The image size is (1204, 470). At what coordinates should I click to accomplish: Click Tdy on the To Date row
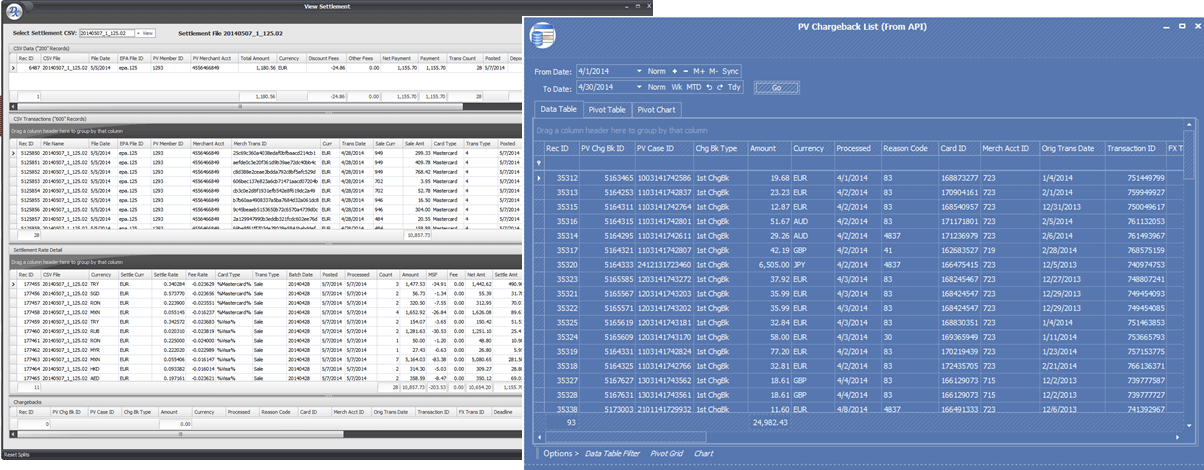tap(734, 88)
